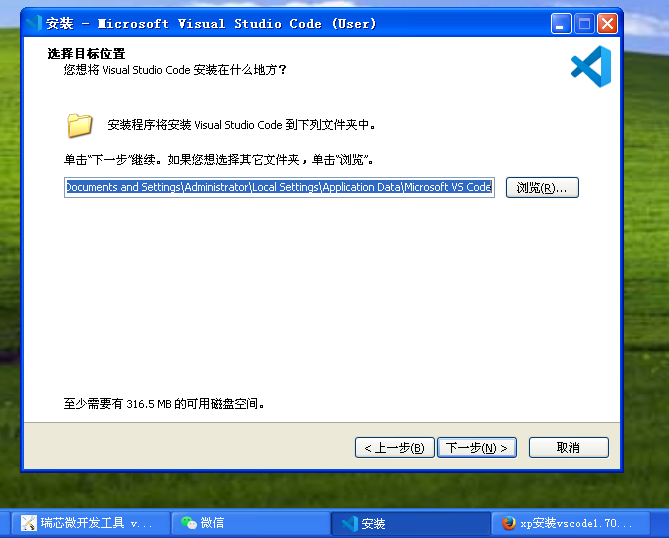
Task: Open WeChat (微信) from the taskbar
Action: click(x=252, y=523)
